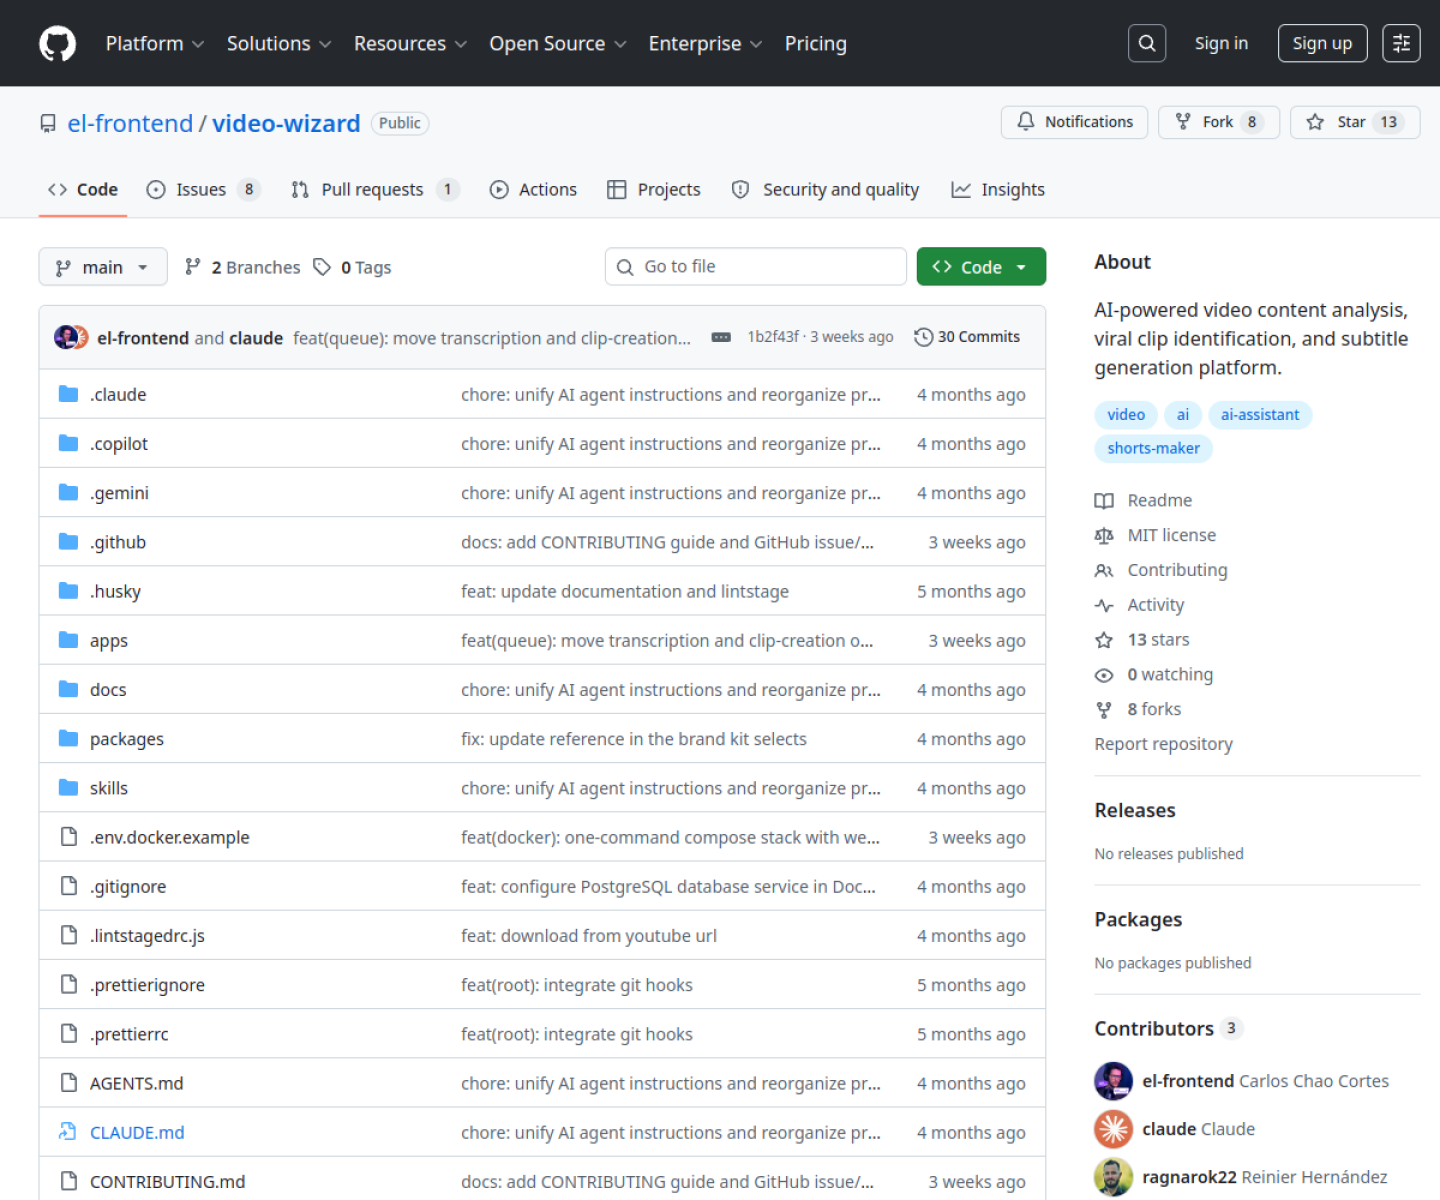Image resolution: width=1440 pixels, height=1200 pixels.
Task: Select the ai topic tag
Action: [x=1183, y=415]
